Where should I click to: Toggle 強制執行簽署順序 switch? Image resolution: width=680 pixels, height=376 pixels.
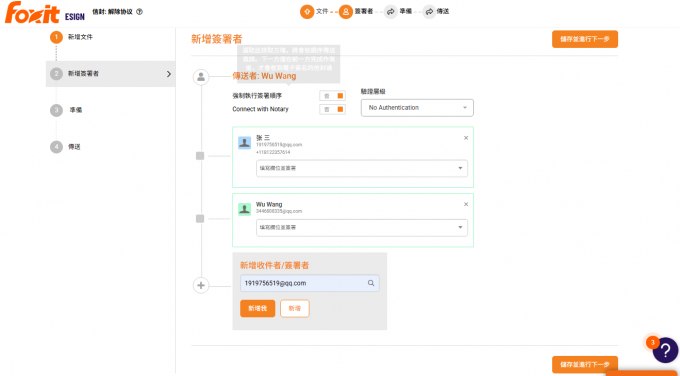pos(333,96)
